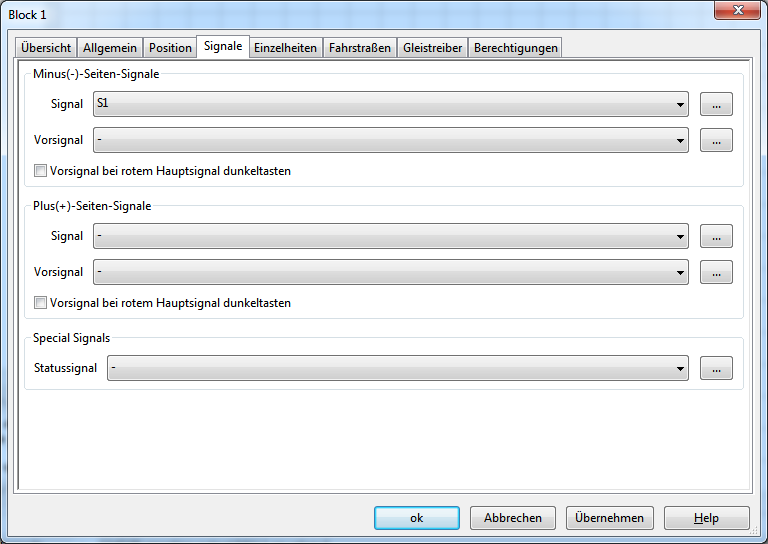Select the Berechtigungen tab
The height and width of the screenshot is (544, 768).
click(515, 48)
